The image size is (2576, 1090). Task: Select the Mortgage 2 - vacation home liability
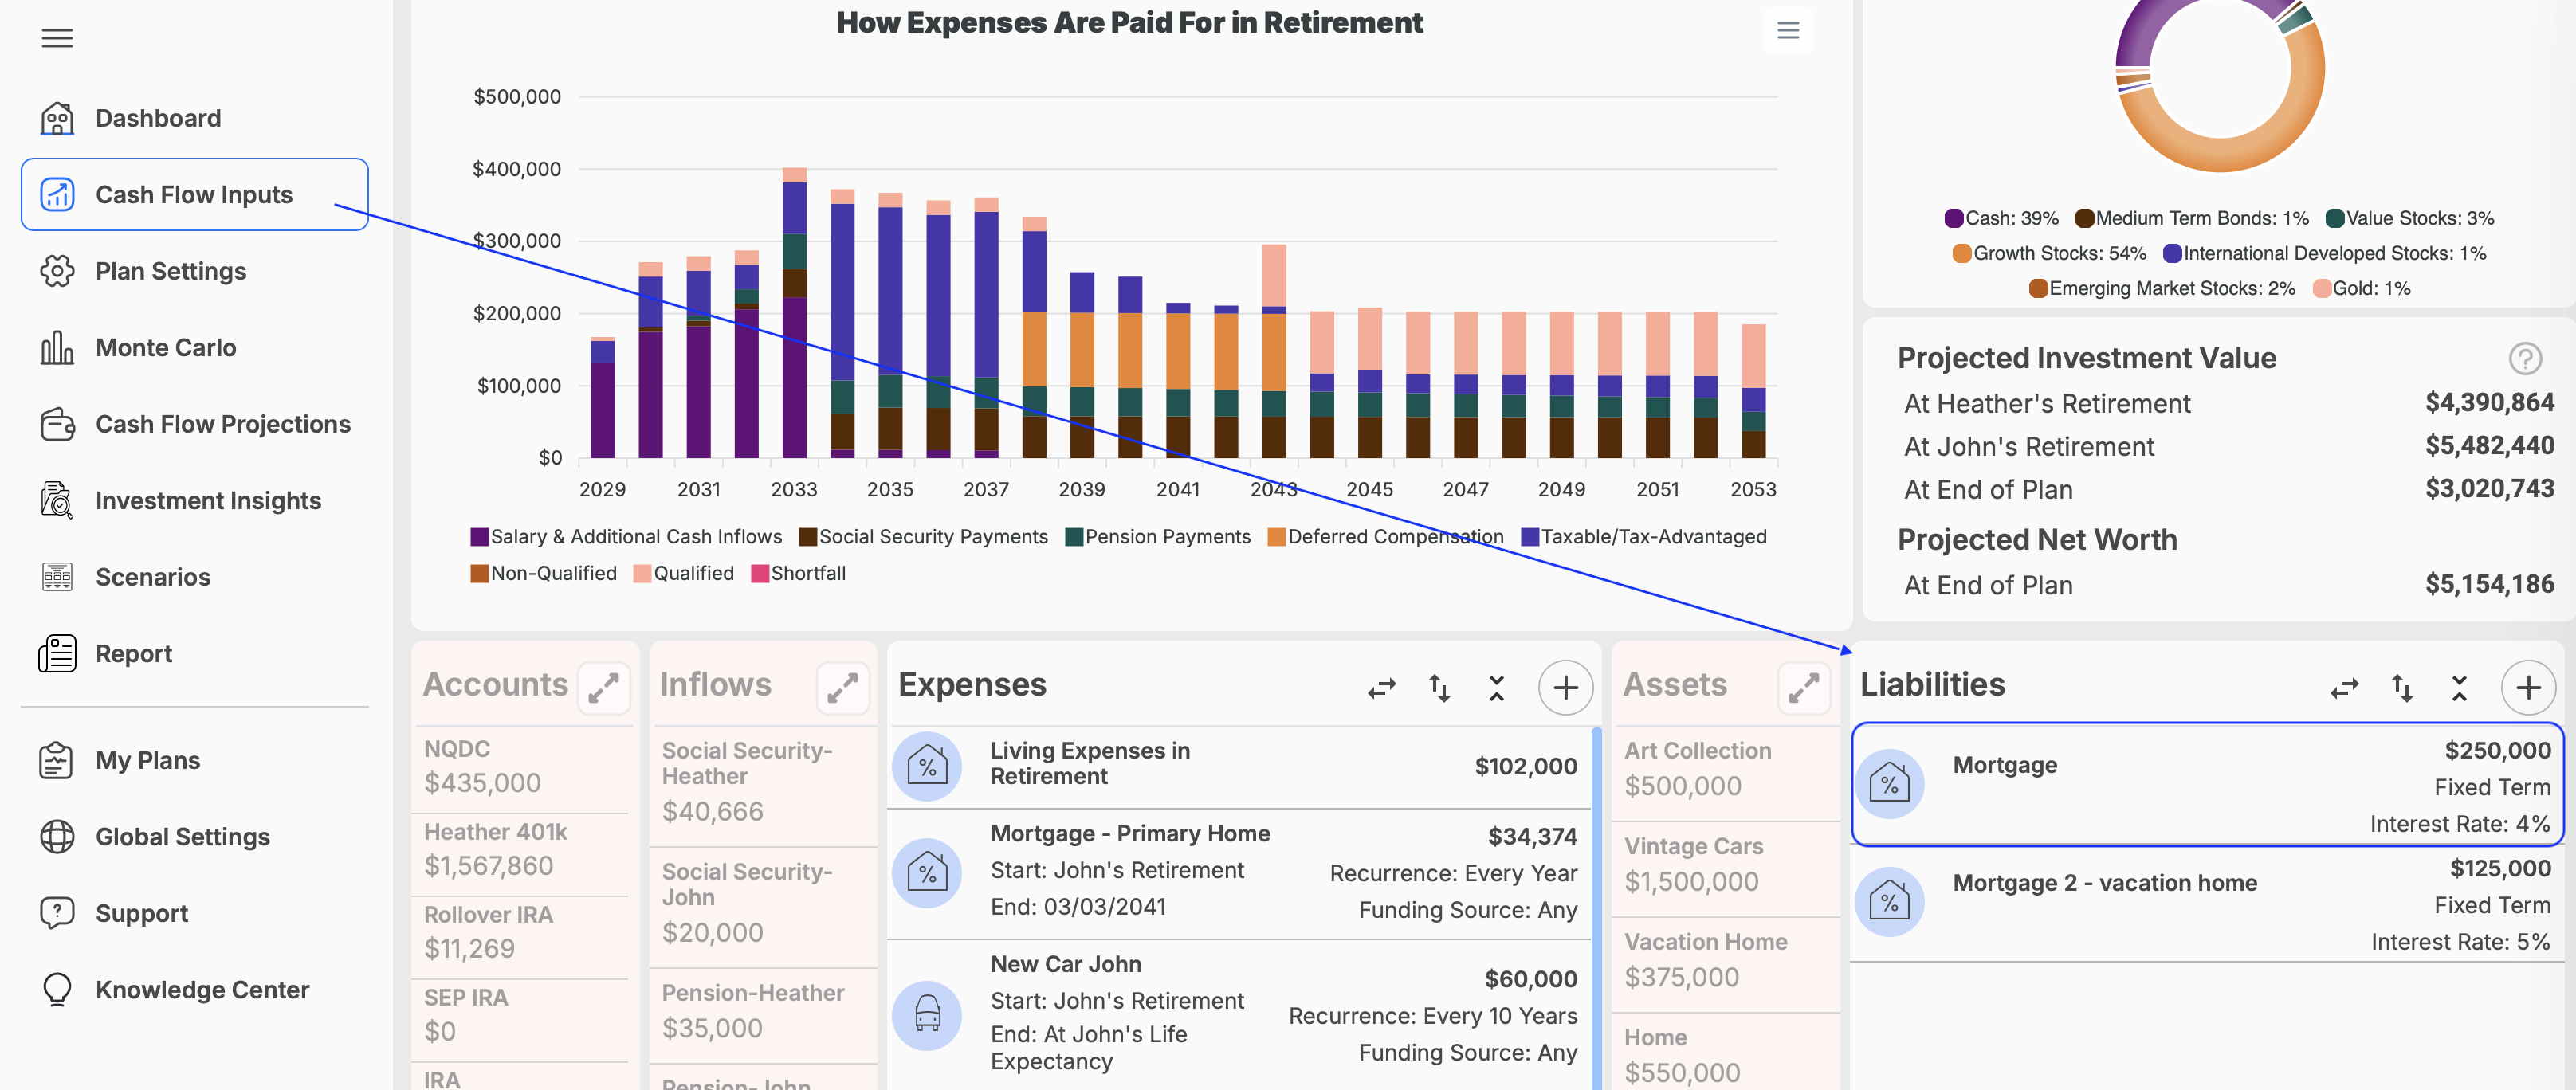point(2207,903)
